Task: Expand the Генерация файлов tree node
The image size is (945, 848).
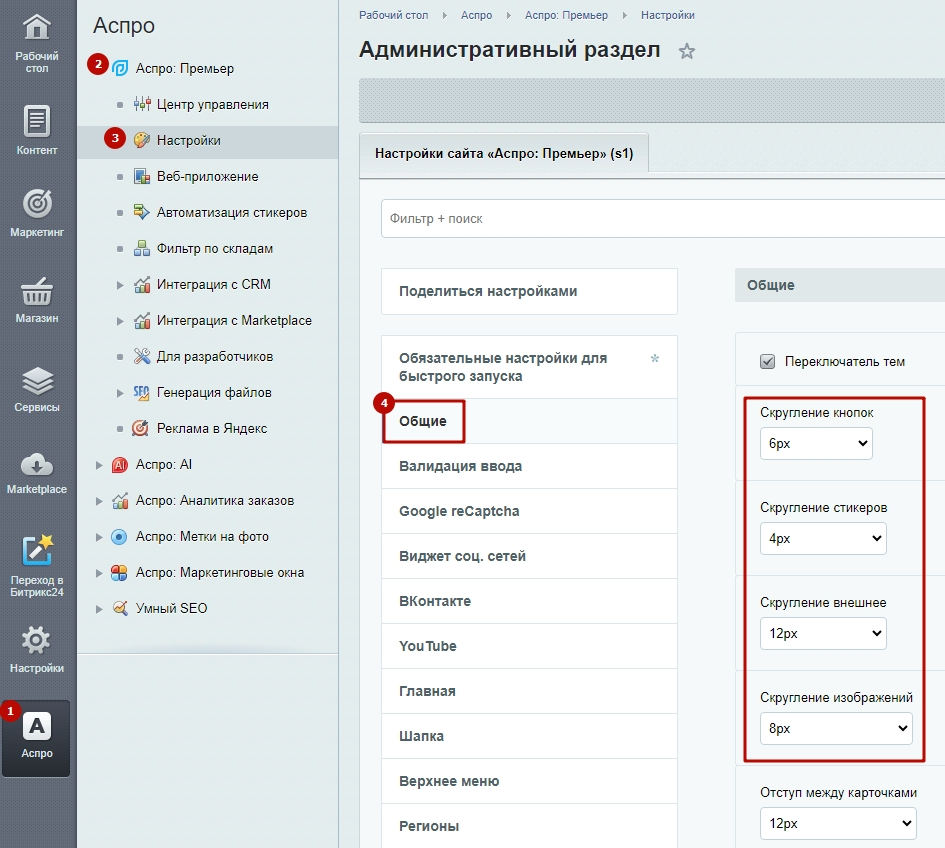Action: click(x=120, y=393)
